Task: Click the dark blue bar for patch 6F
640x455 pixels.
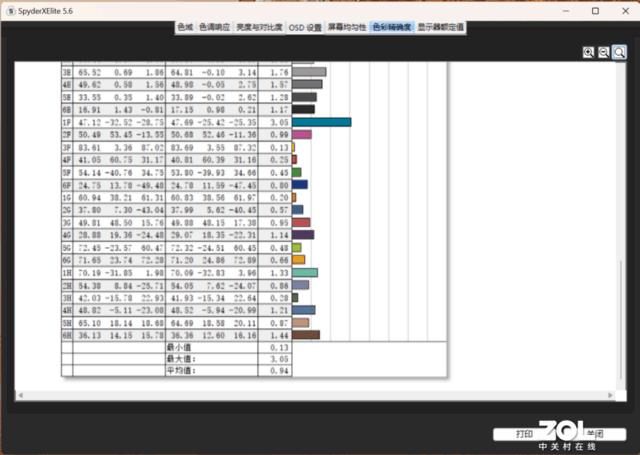Action: coord(300,184)
